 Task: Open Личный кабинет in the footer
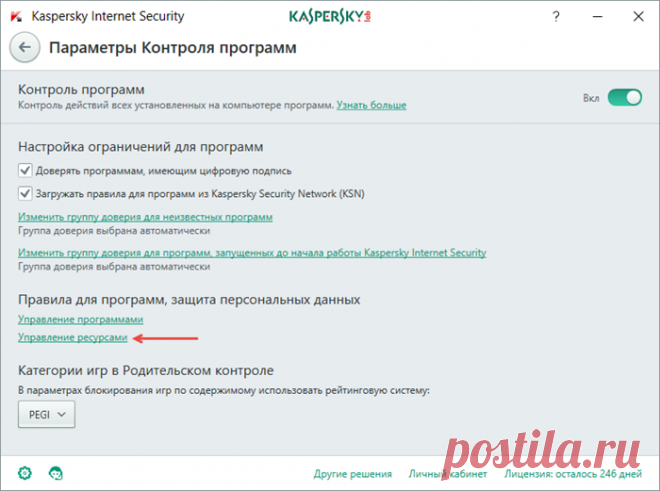click(x=448, y=474)
